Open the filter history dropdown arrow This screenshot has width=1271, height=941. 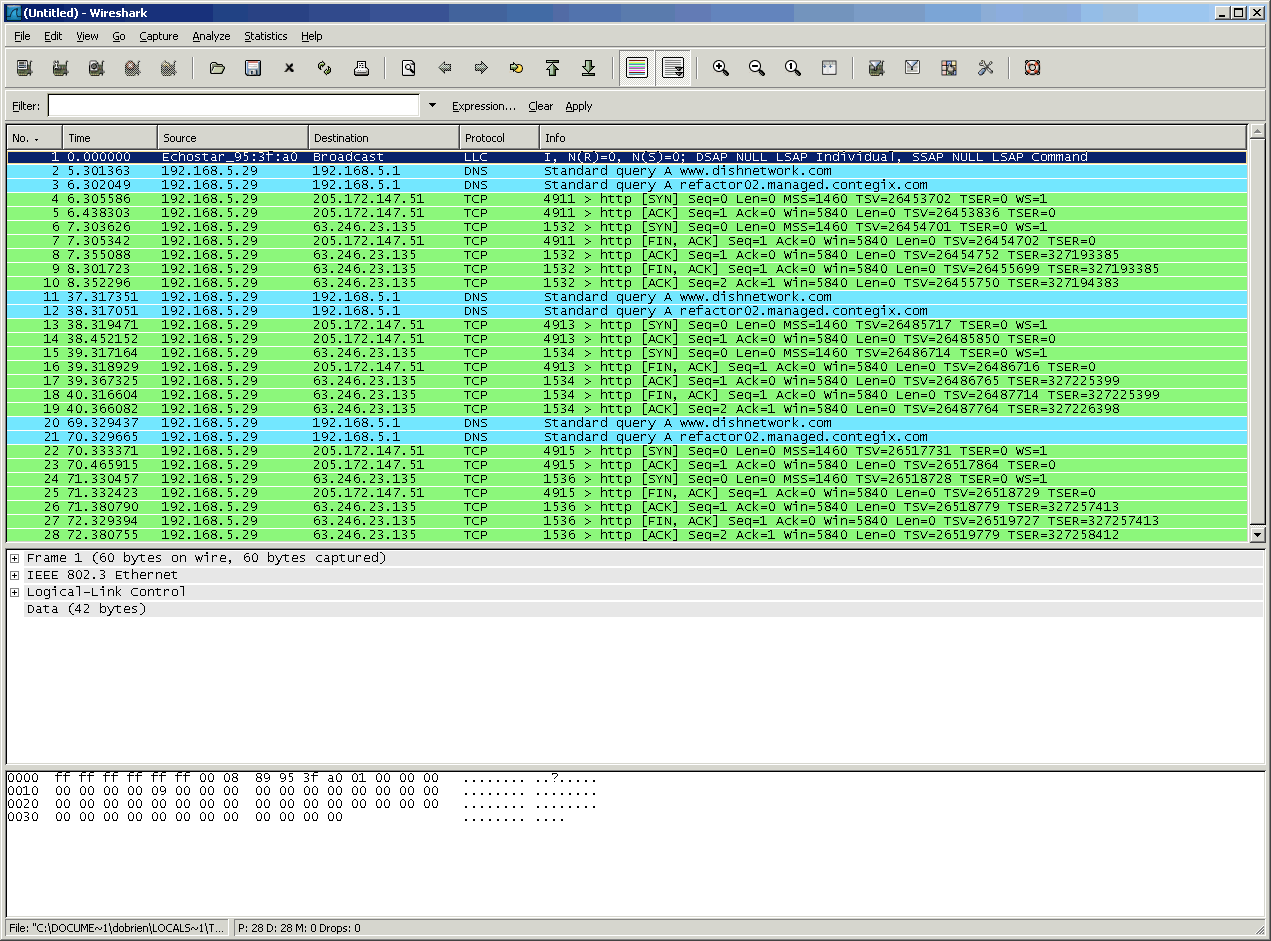click(x=432, y=105)
